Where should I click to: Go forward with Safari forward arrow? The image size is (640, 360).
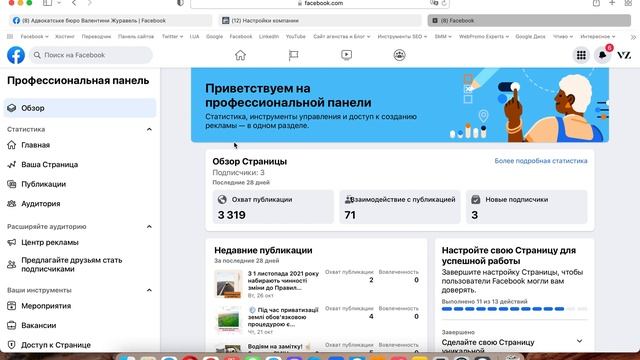pos(89,3)
